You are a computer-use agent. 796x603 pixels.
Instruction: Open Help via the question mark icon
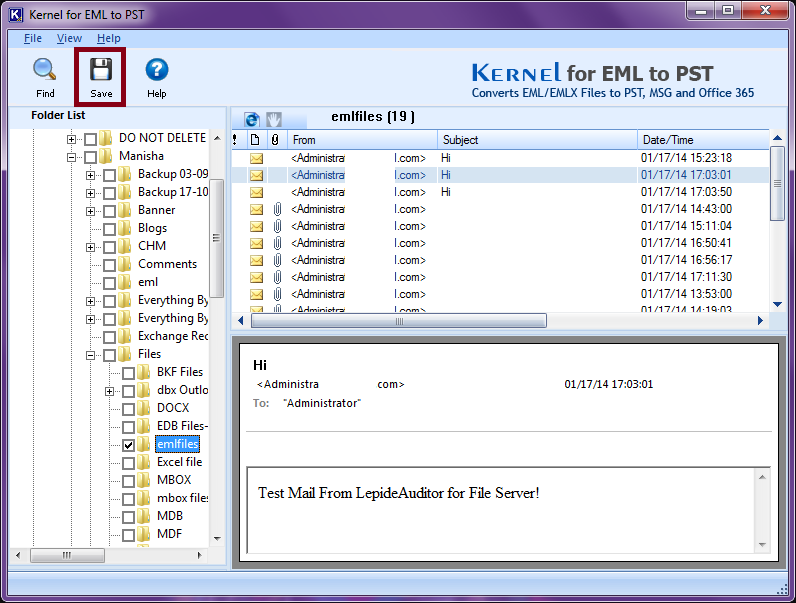(157, 70)
